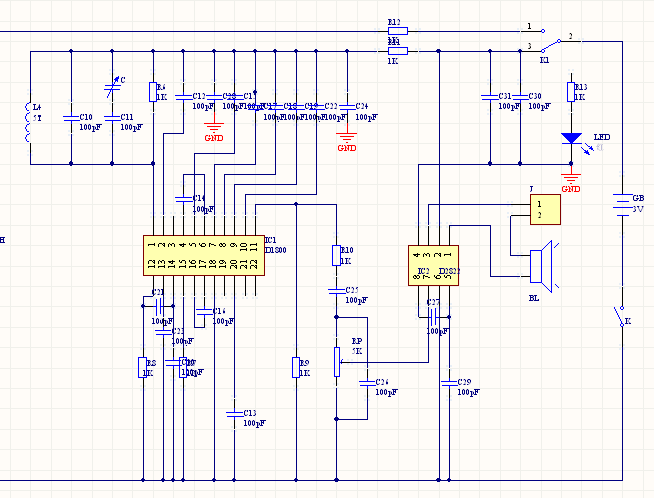Click resistor R13 above the LED
This screenshot has width=654, height=498.
(571, 92)
